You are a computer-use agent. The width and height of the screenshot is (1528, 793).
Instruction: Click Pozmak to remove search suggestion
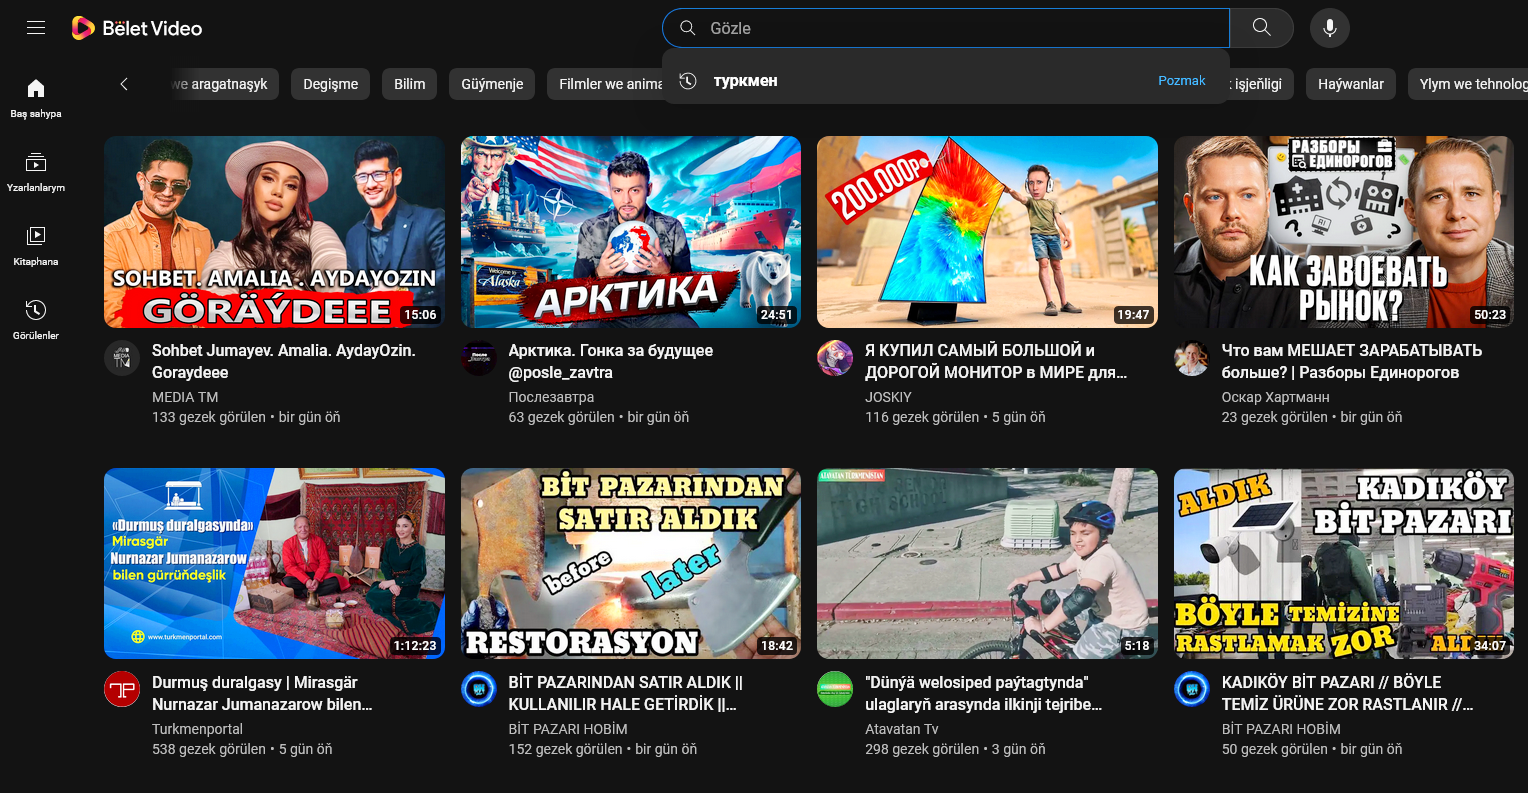point(1182,81)
